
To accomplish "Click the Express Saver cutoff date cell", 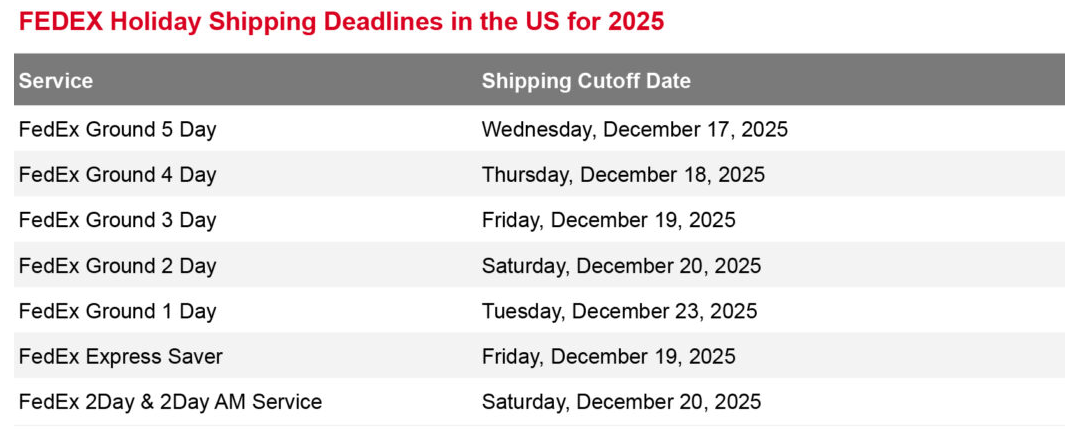I will click(x=608, y=357).
